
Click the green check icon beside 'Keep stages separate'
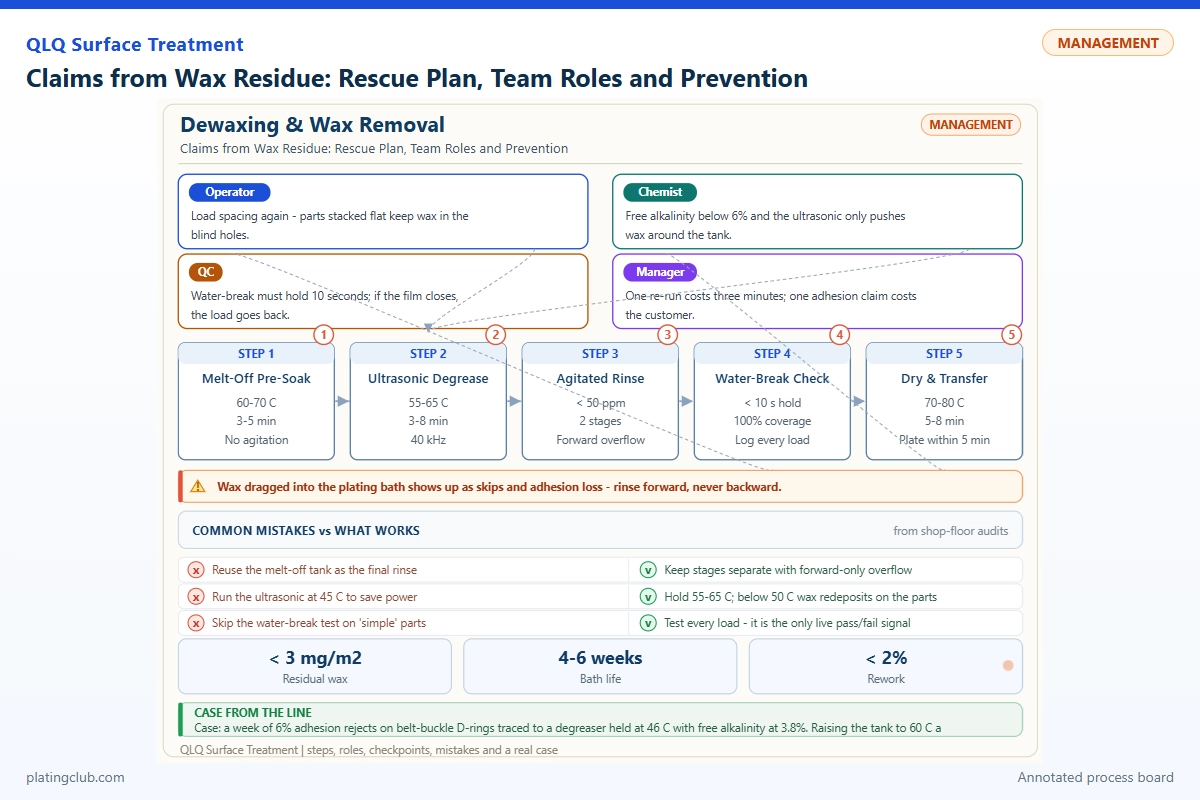pos(648,570)
